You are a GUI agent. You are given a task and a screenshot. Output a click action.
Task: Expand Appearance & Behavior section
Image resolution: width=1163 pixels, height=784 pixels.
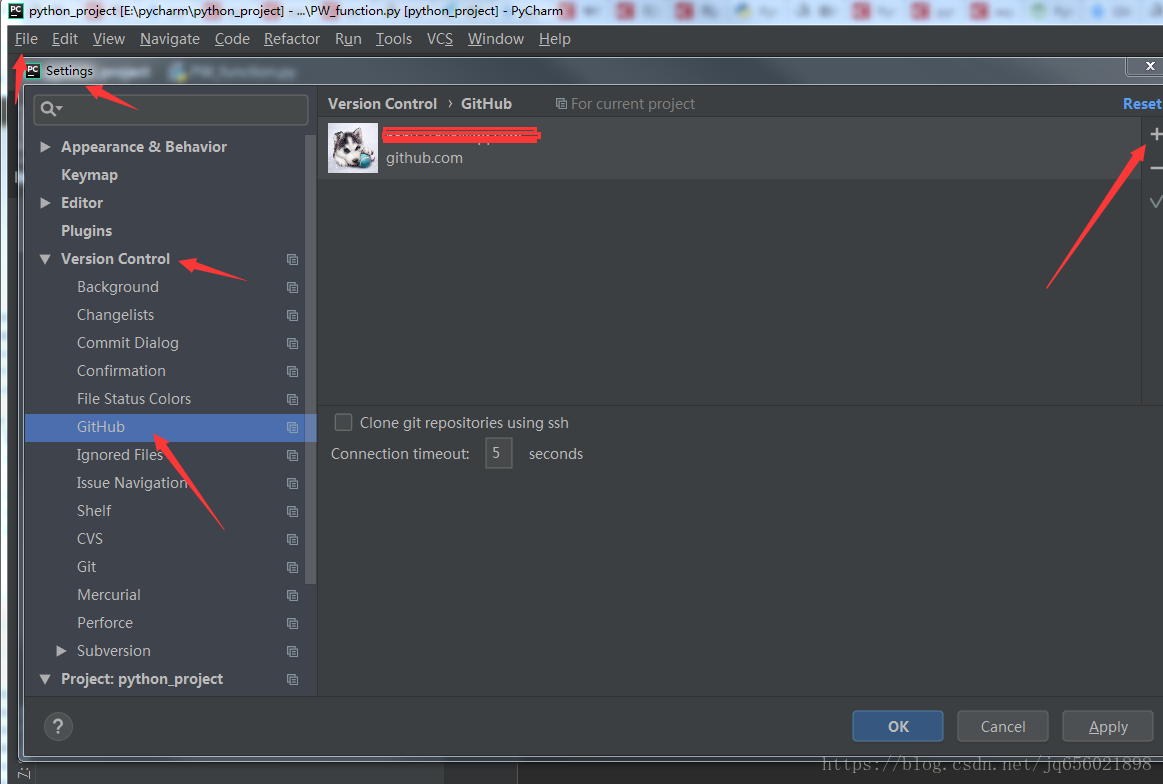[x=45, y=147]
